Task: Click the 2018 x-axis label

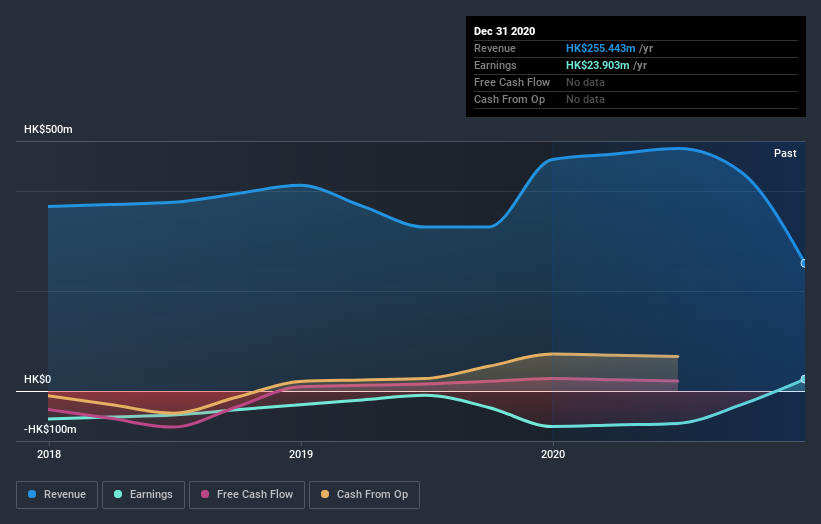Action: tap(49, 454)
